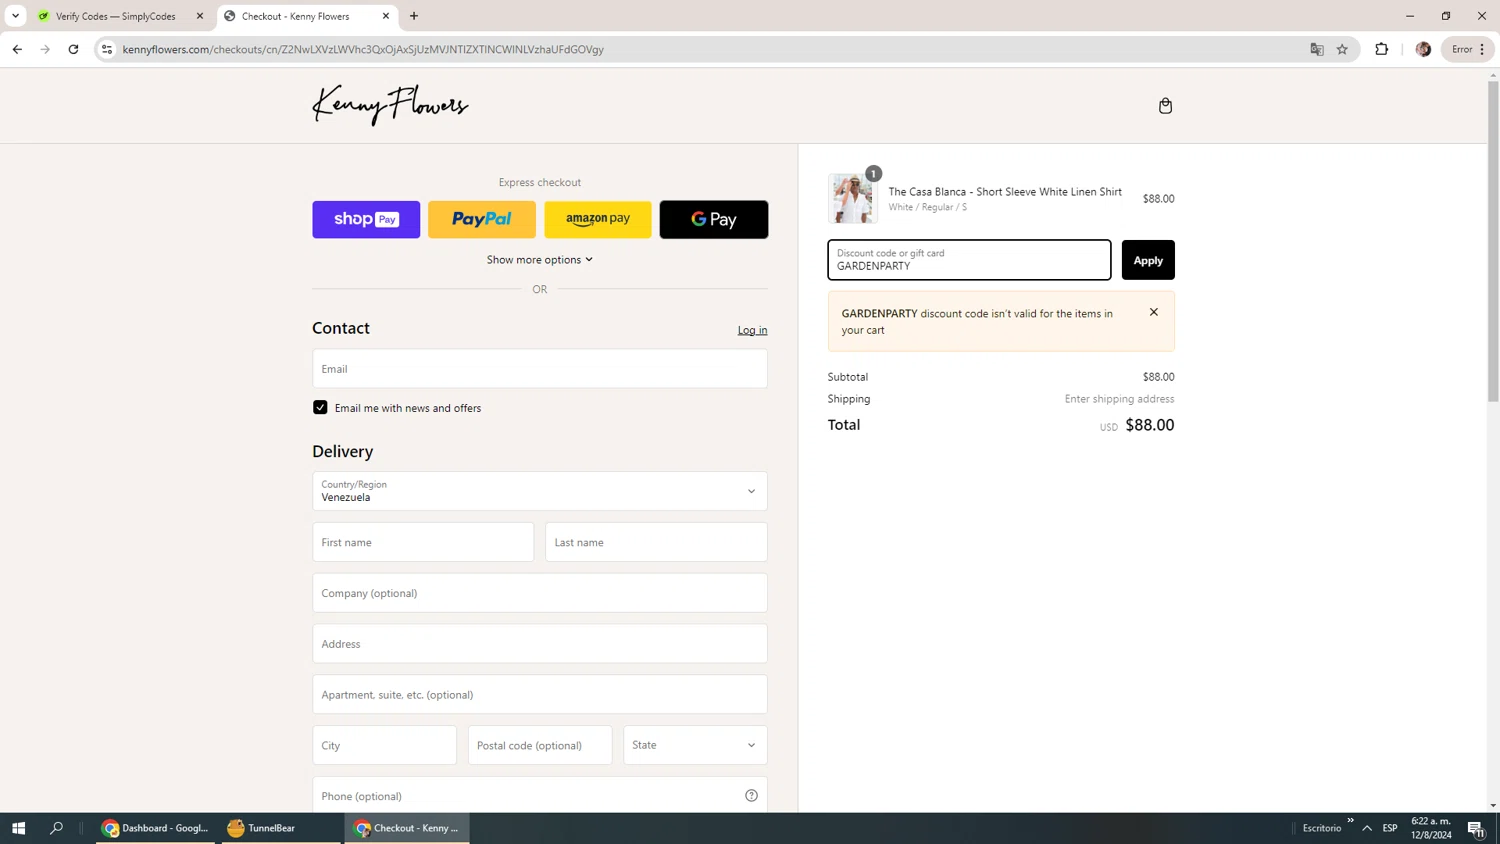Screen dimensions: 1500x844
Task: Click the Enter shipping address text
Action: pyautogui.click(x=1119, y=399)
